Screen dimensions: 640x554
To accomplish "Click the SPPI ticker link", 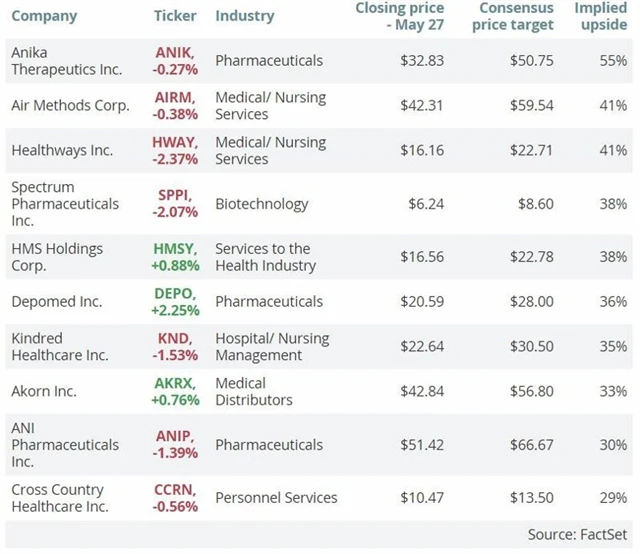I will click(177, 187).
